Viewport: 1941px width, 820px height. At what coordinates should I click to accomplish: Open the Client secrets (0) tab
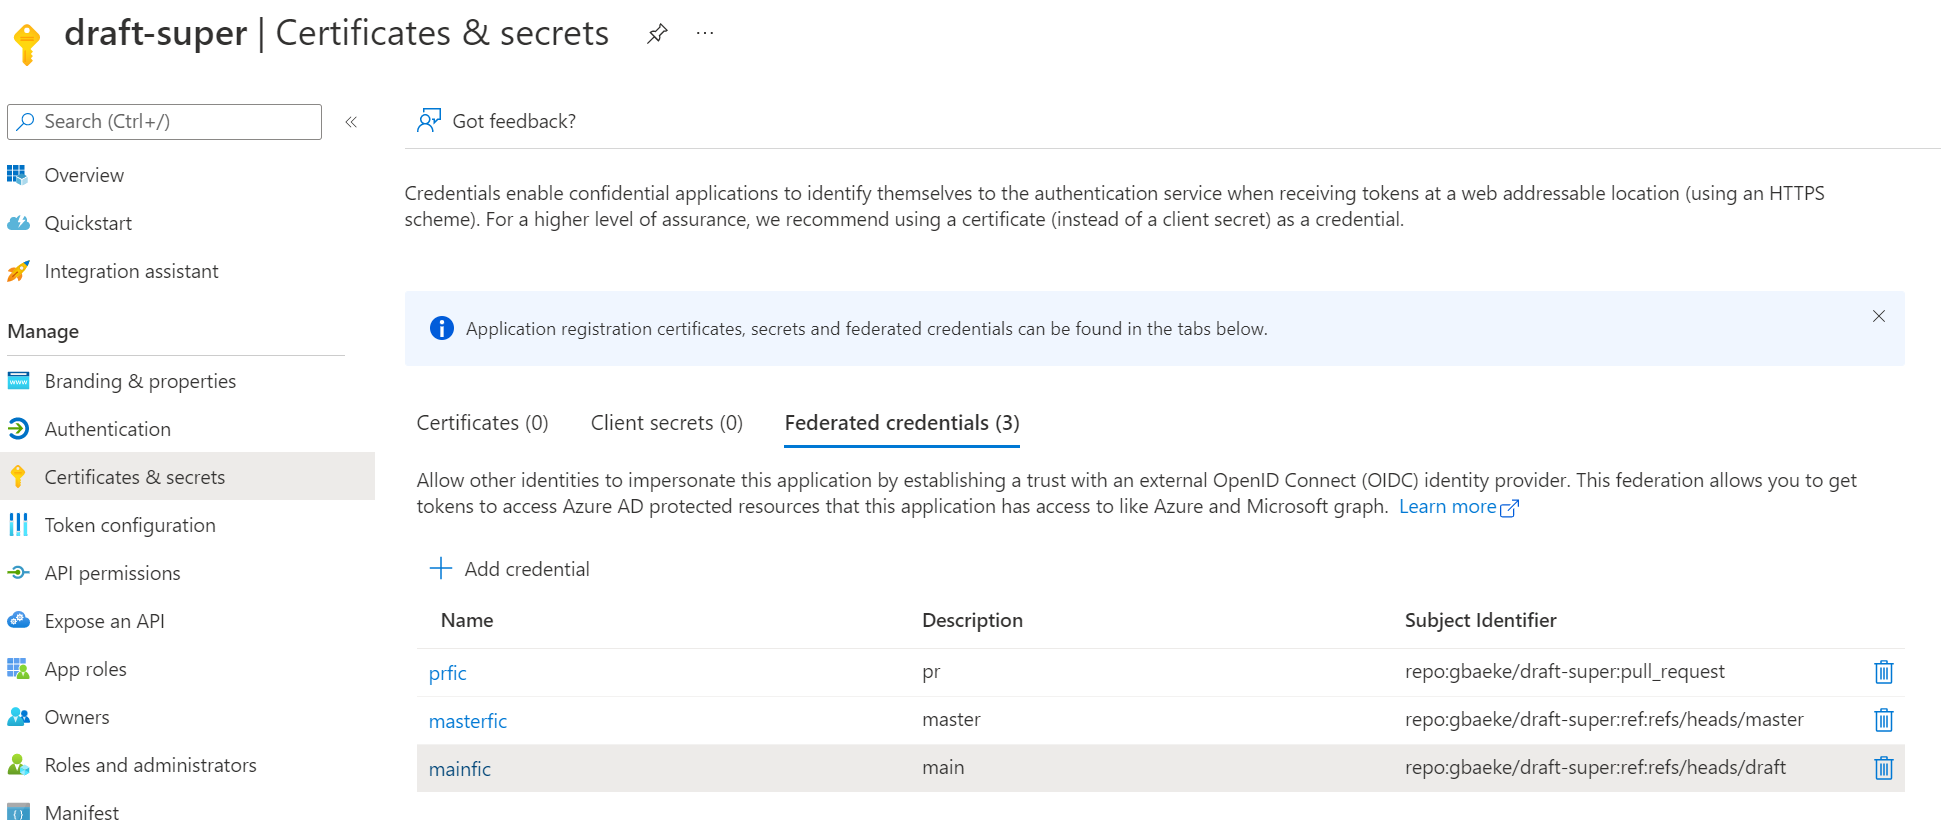coord(666,423)
